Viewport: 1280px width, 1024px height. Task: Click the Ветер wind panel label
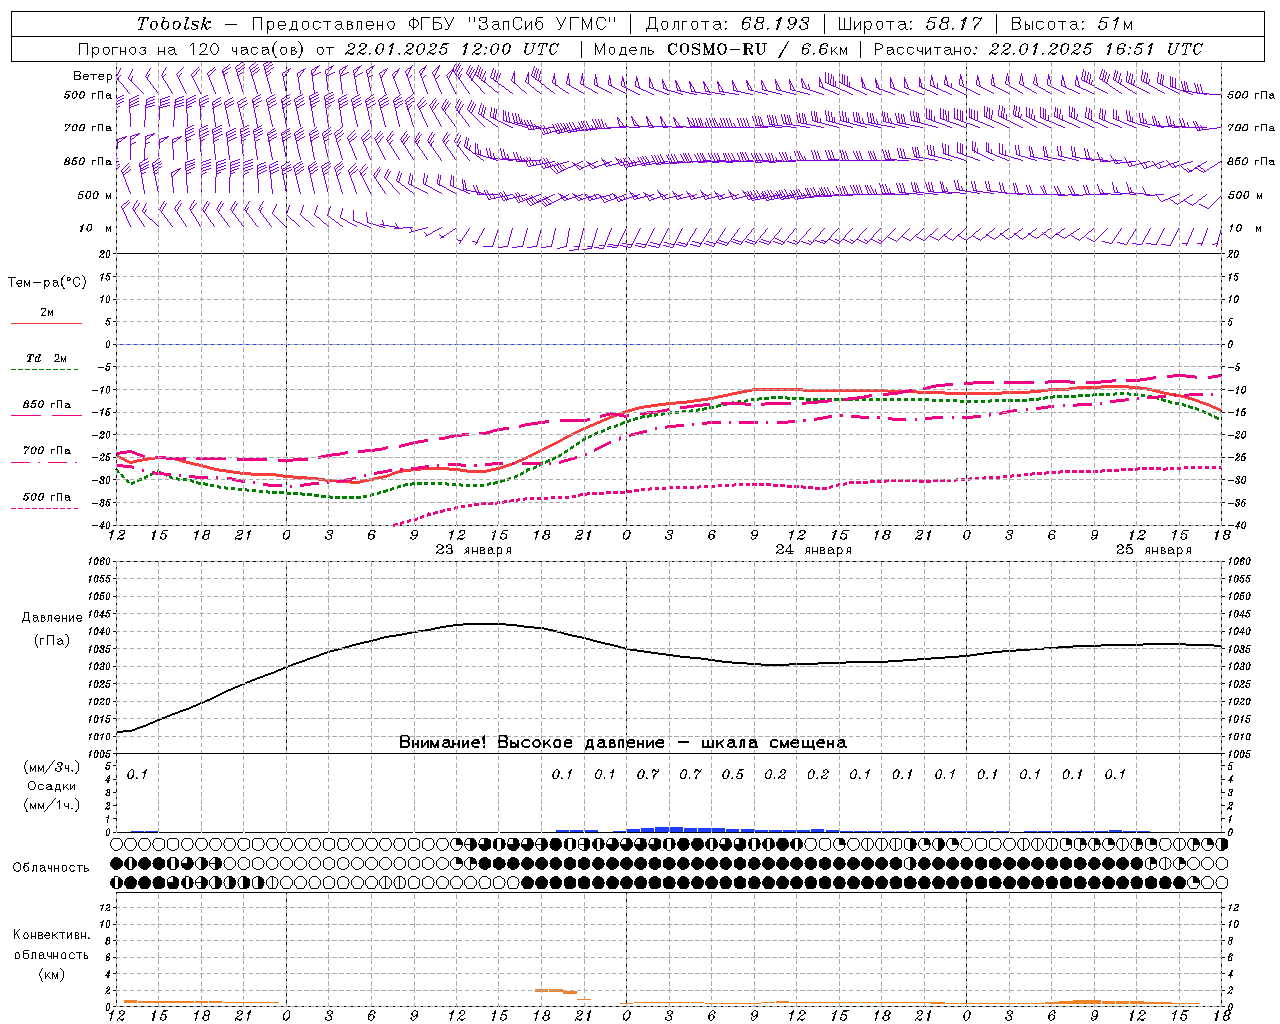(92, 76)
